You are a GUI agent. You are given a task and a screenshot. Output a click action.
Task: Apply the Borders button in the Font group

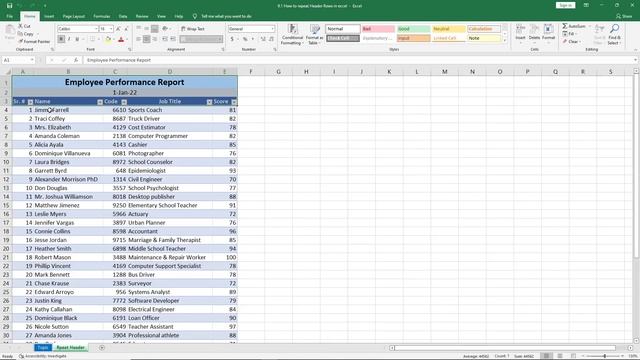(92, 39)
